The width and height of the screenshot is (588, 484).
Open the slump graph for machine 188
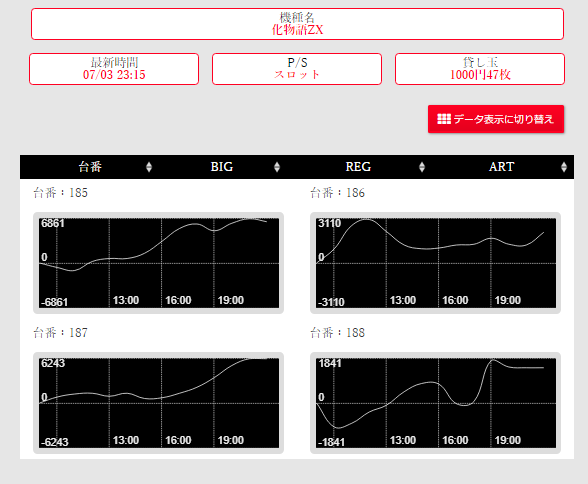click(x=435, y=403)
